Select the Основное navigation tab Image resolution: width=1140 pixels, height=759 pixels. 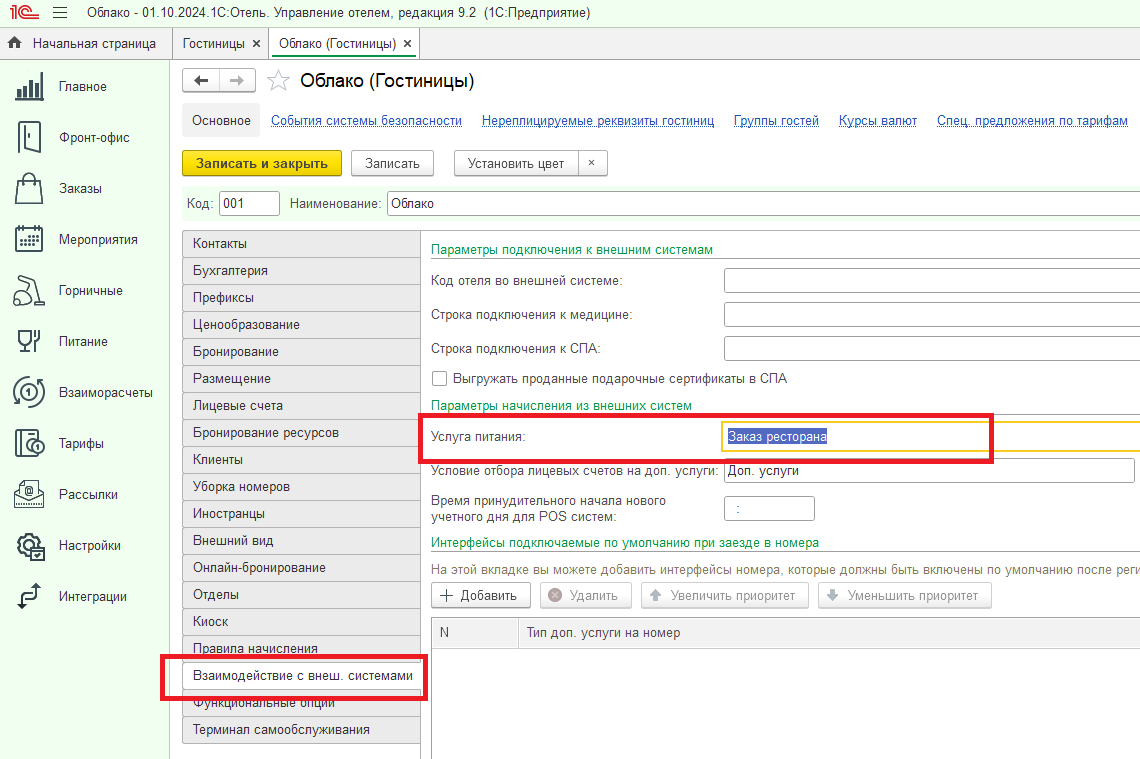[221, 121]
